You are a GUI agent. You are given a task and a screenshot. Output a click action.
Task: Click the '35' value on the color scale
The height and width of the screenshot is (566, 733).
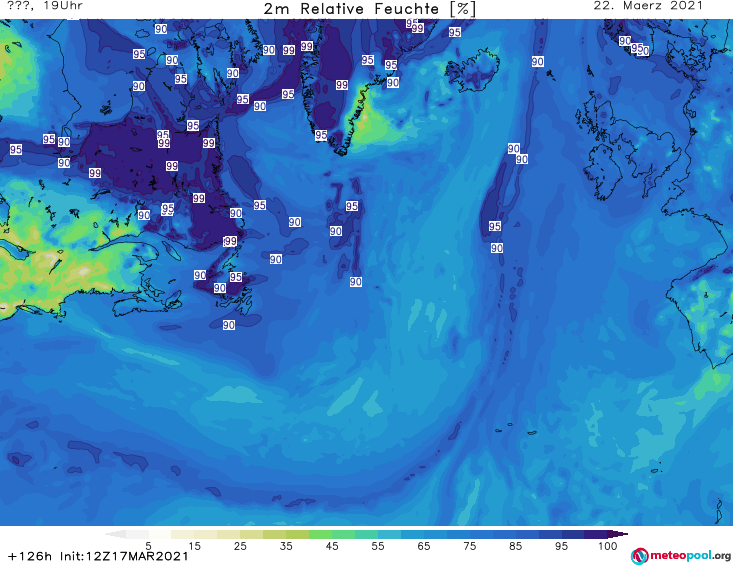pos(286,545)
